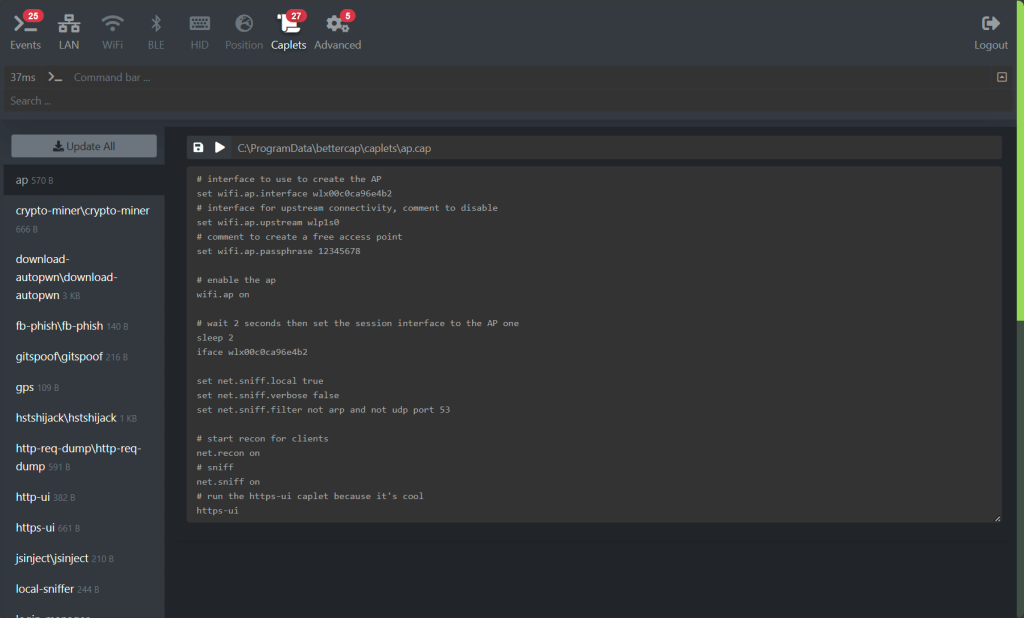
Task: Collapse the command bar panel
Action: click(1002, 77)
